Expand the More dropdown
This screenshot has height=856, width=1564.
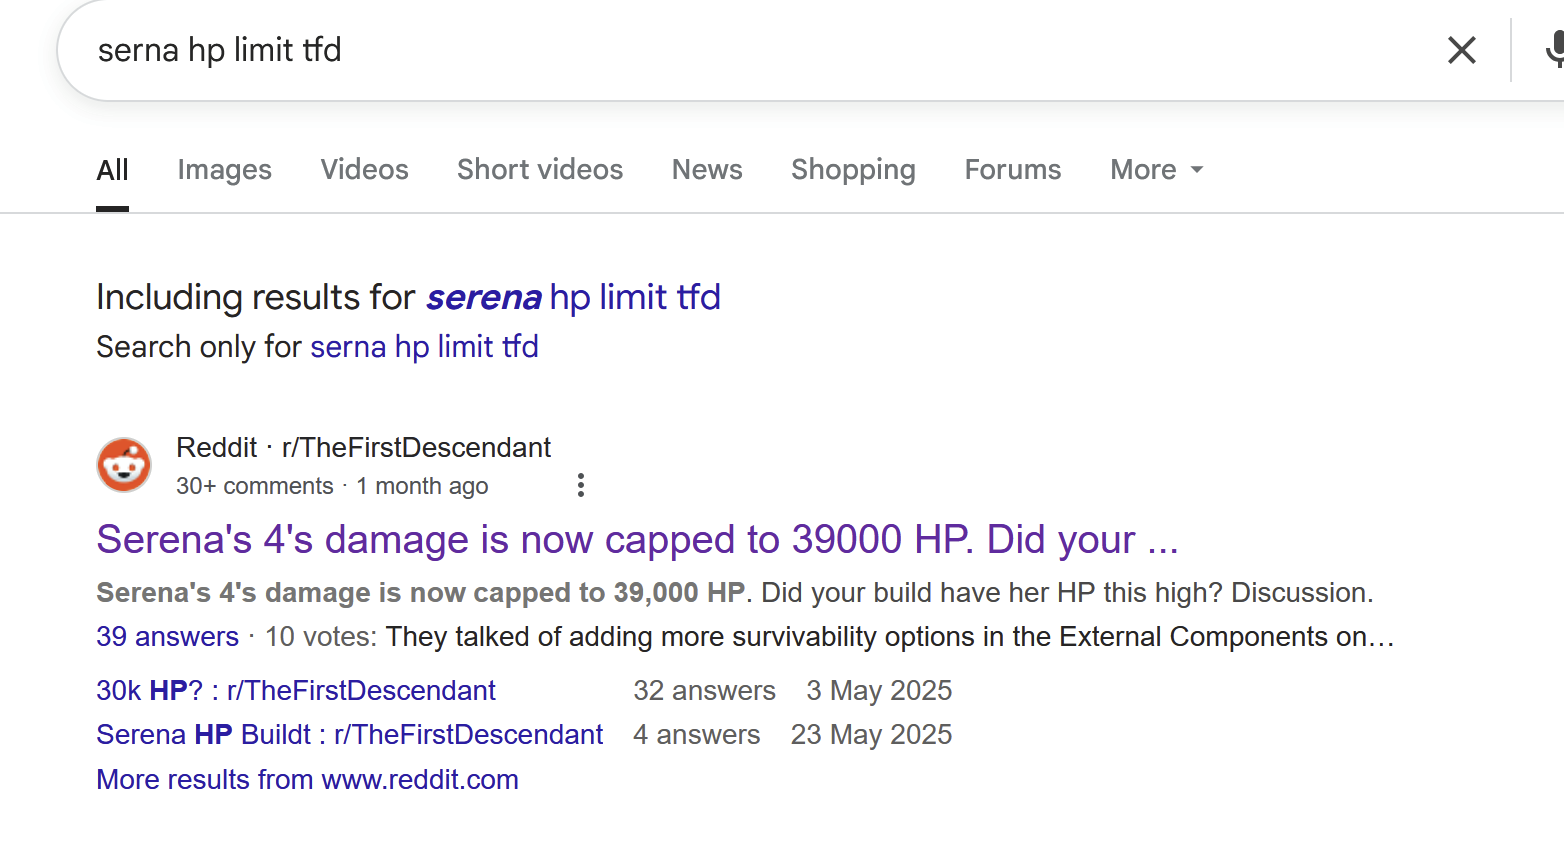pyautogui.click(x=1157, y=170)
